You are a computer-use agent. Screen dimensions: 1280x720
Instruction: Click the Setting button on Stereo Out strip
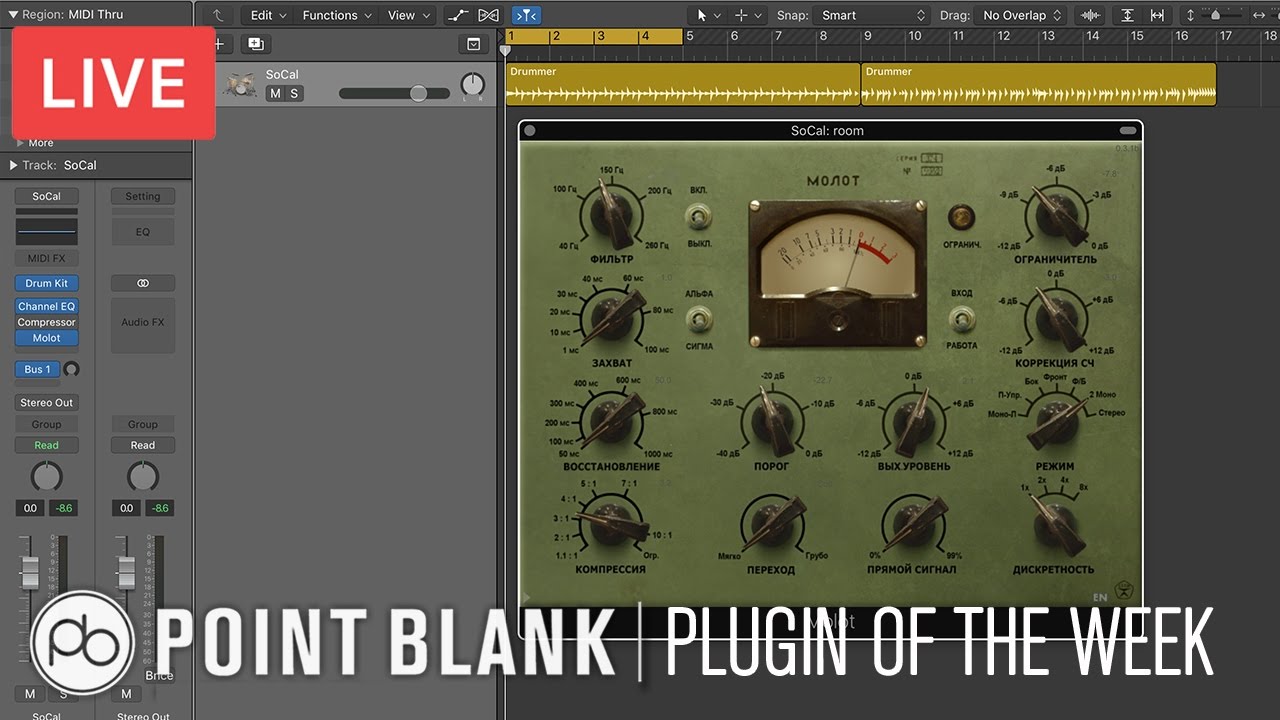coord(142,196)
